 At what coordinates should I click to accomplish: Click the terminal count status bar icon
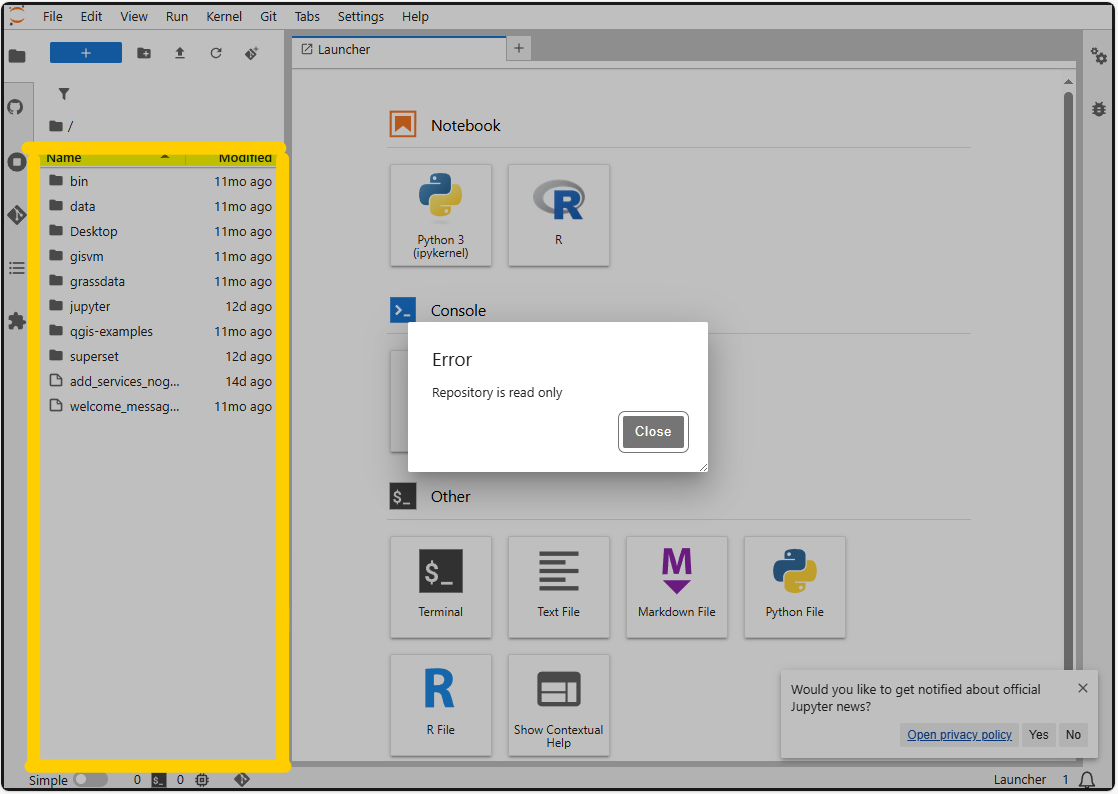pyautogui.click(x=159, y=780)
